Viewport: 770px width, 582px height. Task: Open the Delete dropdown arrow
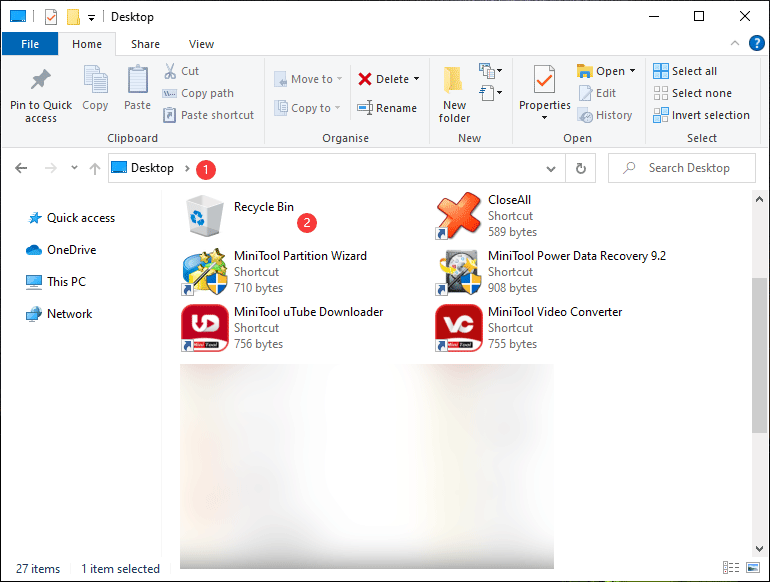click(416, 79)
